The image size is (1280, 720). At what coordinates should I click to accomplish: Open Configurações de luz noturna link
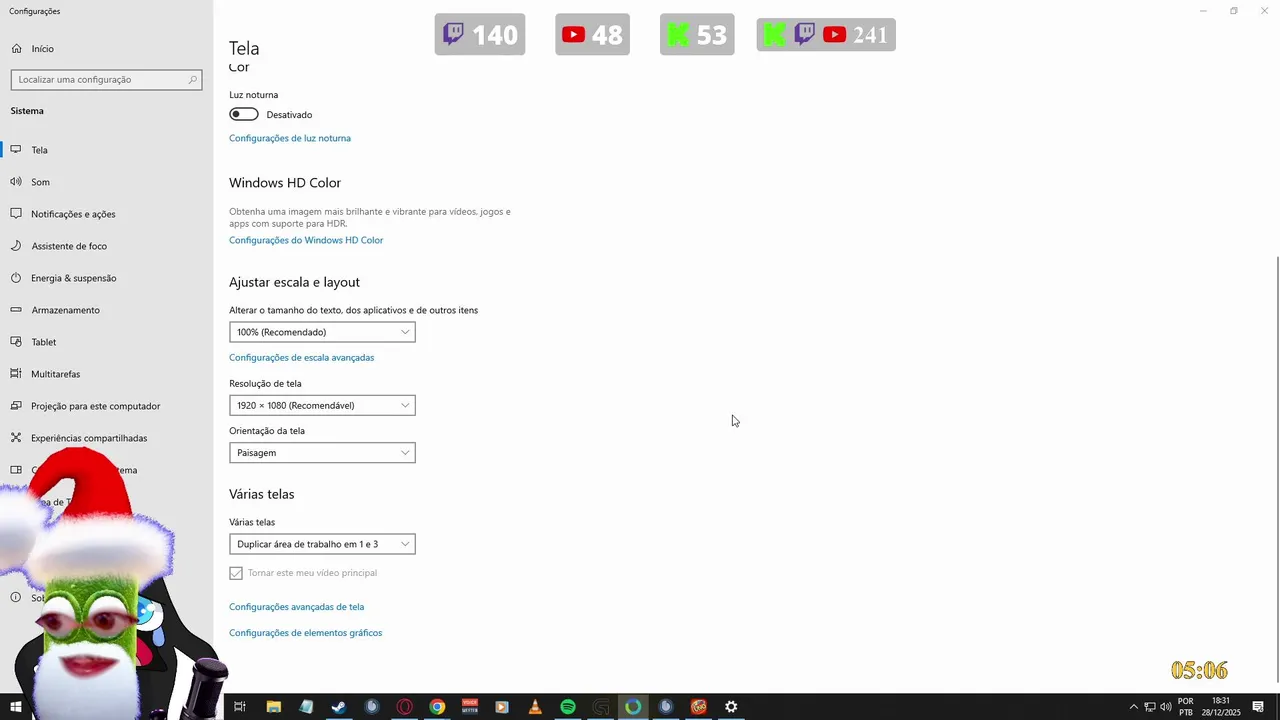pos(290,138)
